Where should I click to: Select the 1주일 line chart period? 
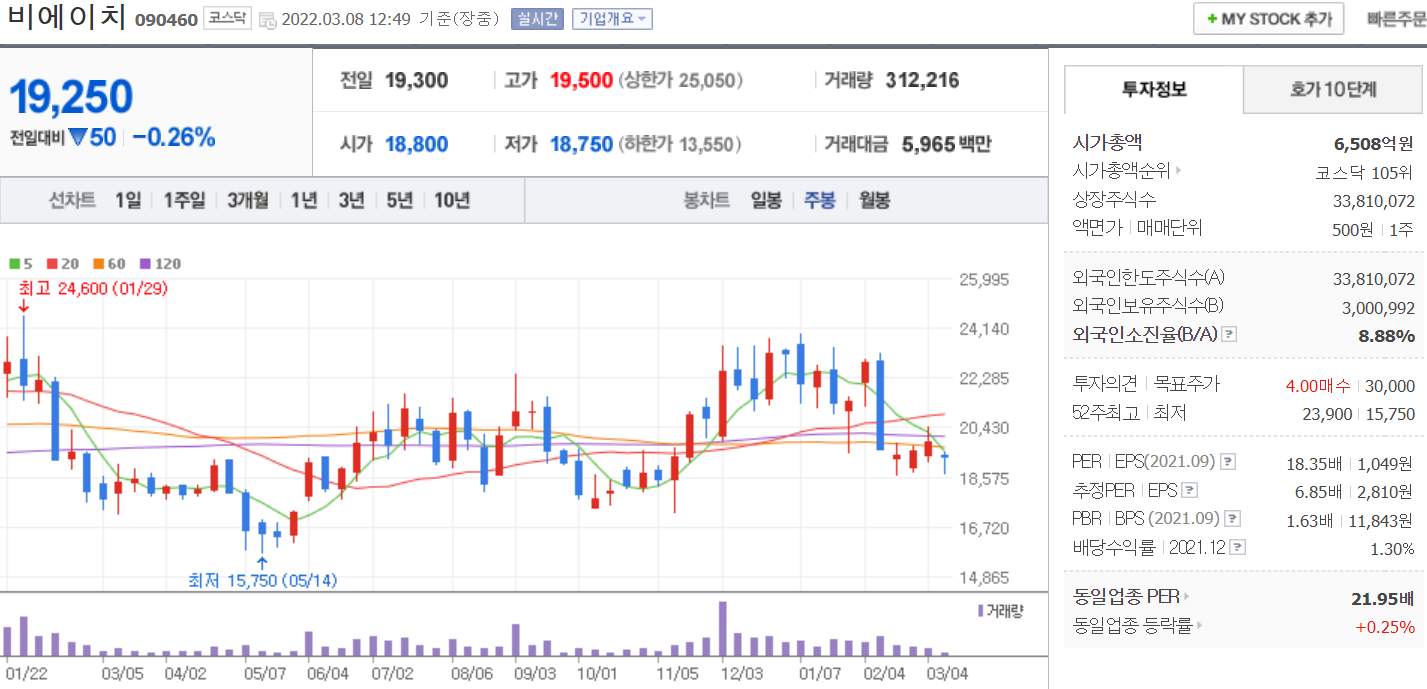[x=184, y=200]
